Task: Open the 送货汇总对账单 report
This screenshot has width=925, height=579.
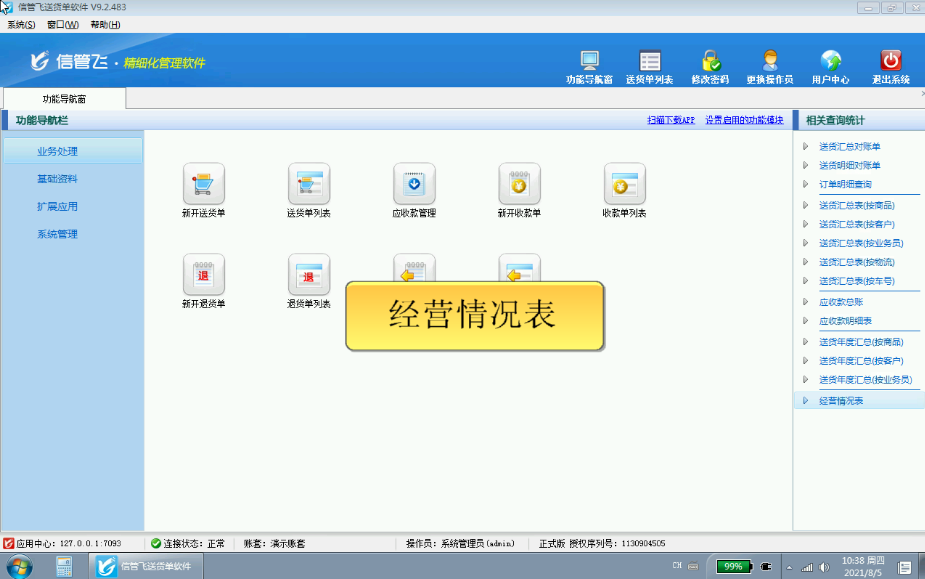Action: pyautogui.click(x=849, y=147)
